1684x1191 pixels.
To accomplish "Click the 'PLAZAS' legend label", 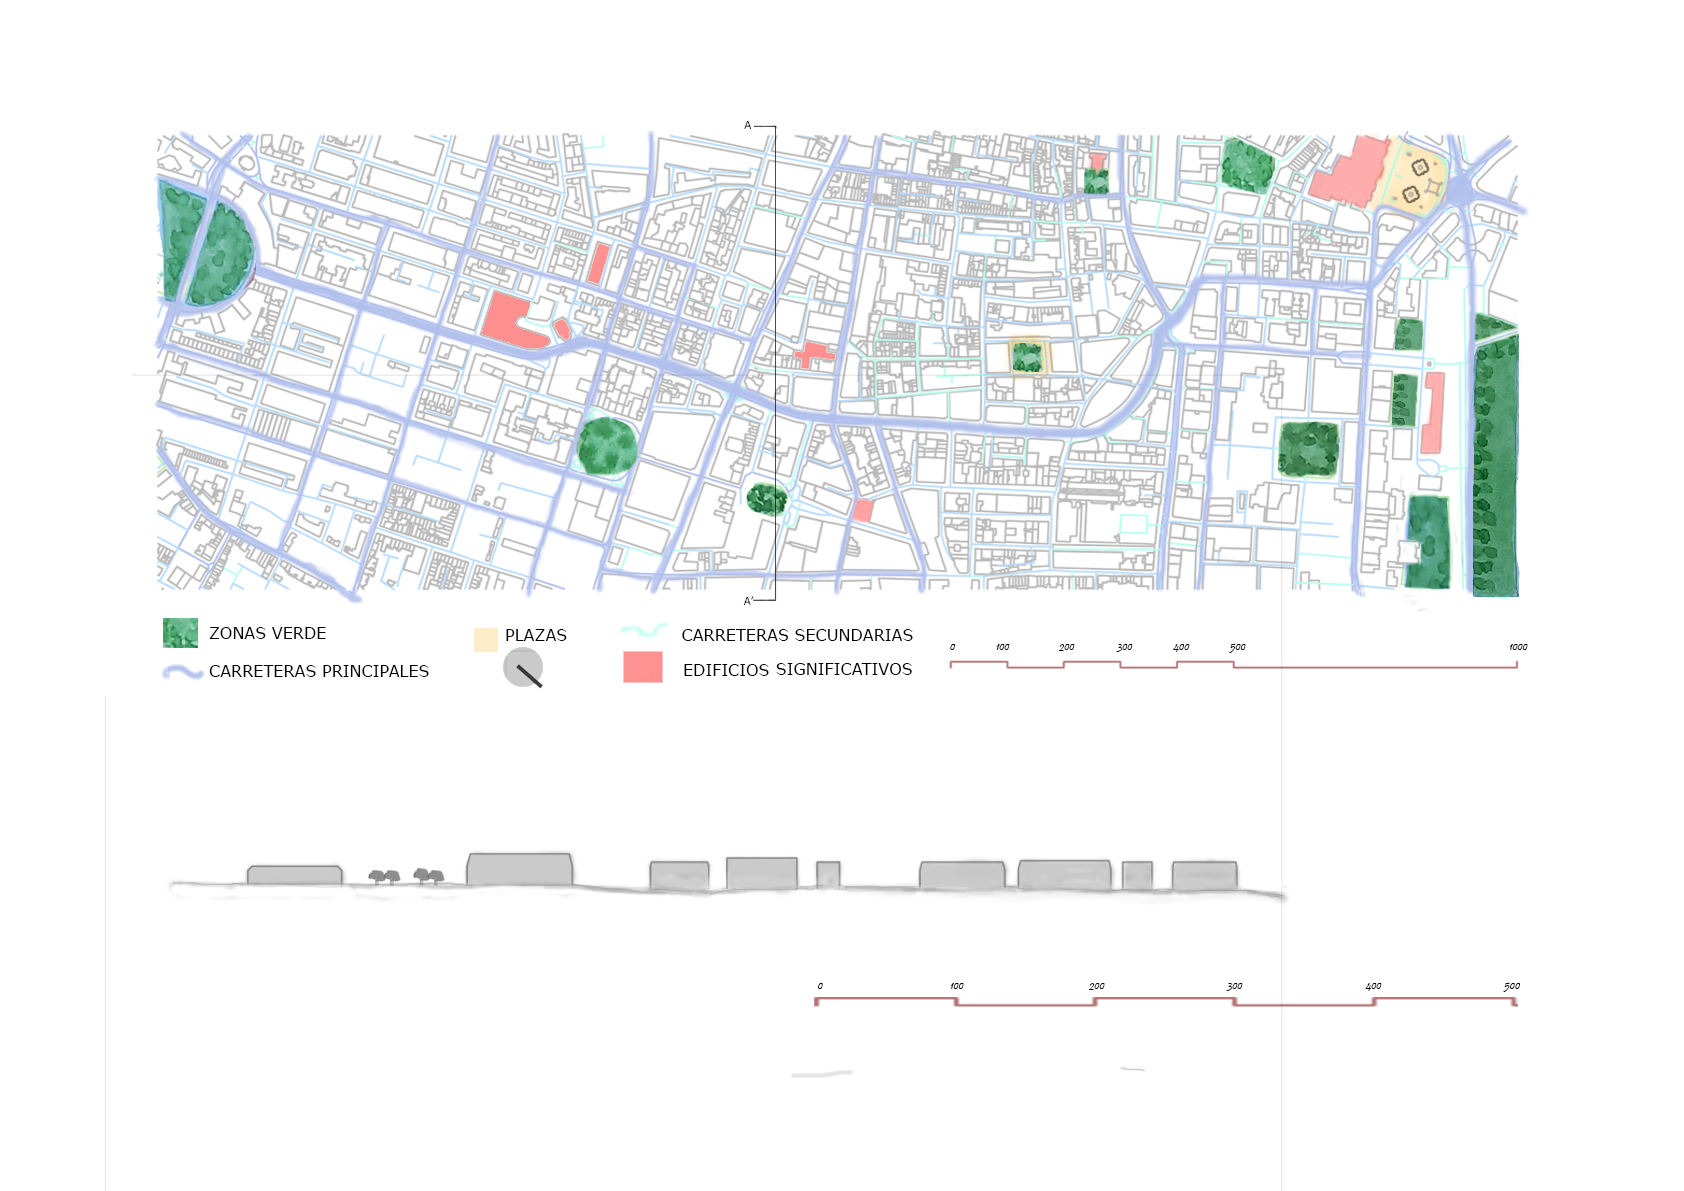I will click(x=536, y=635).
